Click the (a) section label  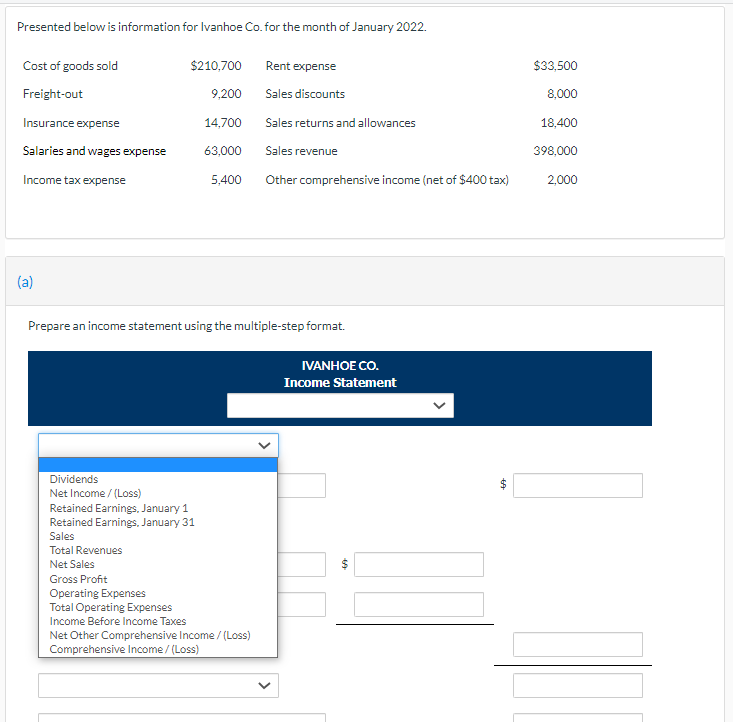tap(25, 282)
